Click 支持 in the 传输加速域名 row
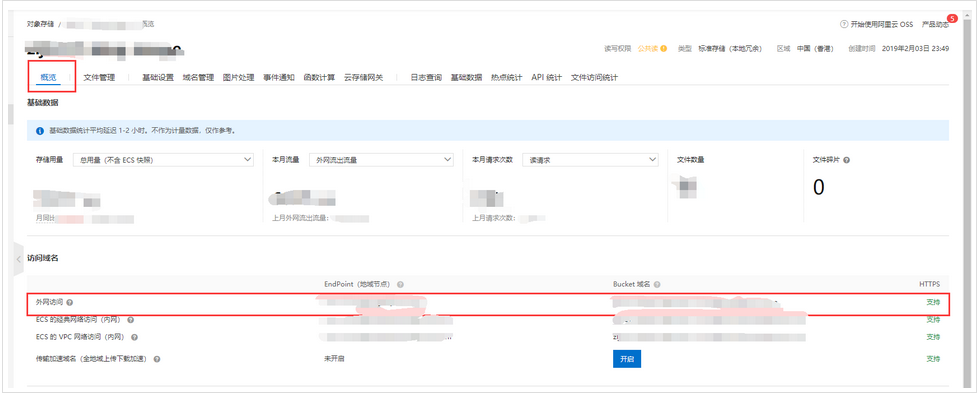The width and height of the screenshot is (977, 394). [x=933, y=359]
